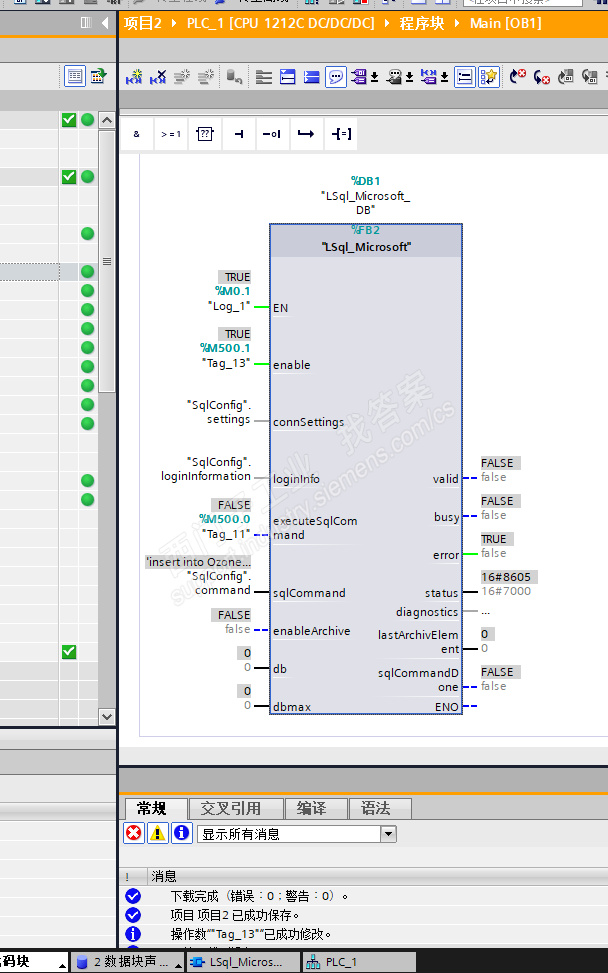Open the PLC_1 taskbar button
The height and width of the screenshot is (973, 608).
point(359,962)
